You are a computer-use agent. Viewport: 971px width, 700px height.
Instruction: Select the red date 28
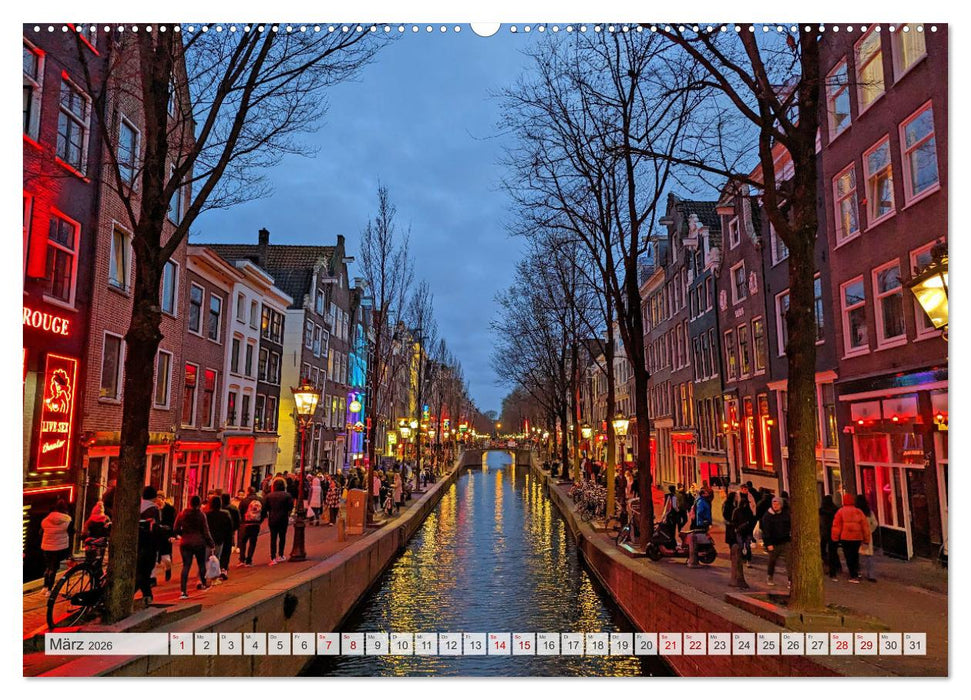point(841,647)
